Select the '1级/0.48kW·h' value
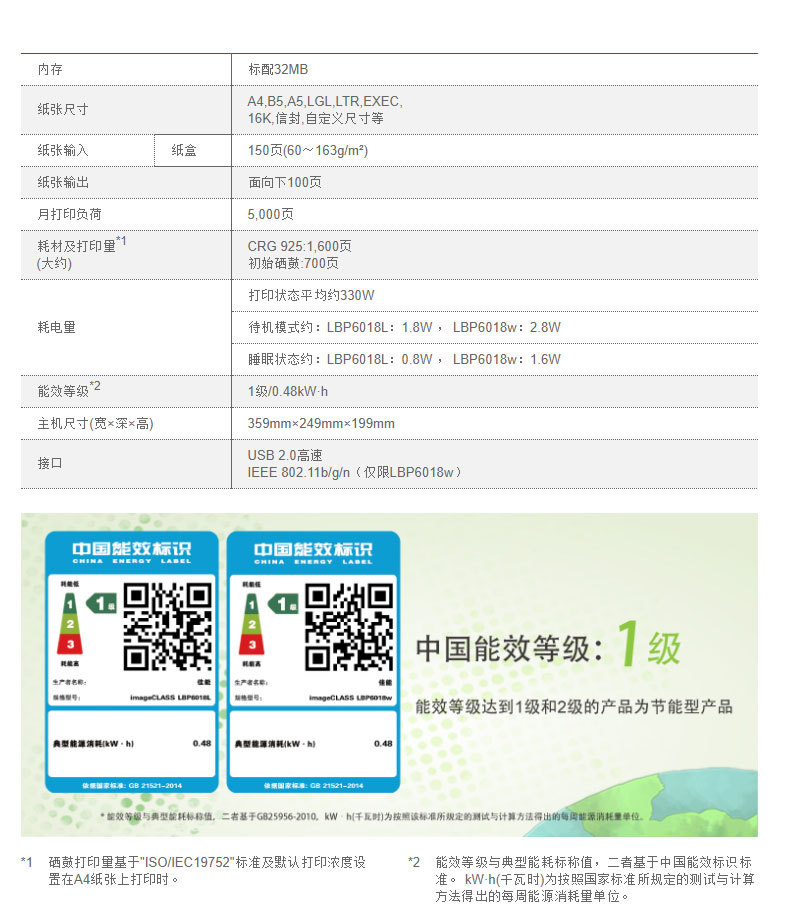 [288, 391]
